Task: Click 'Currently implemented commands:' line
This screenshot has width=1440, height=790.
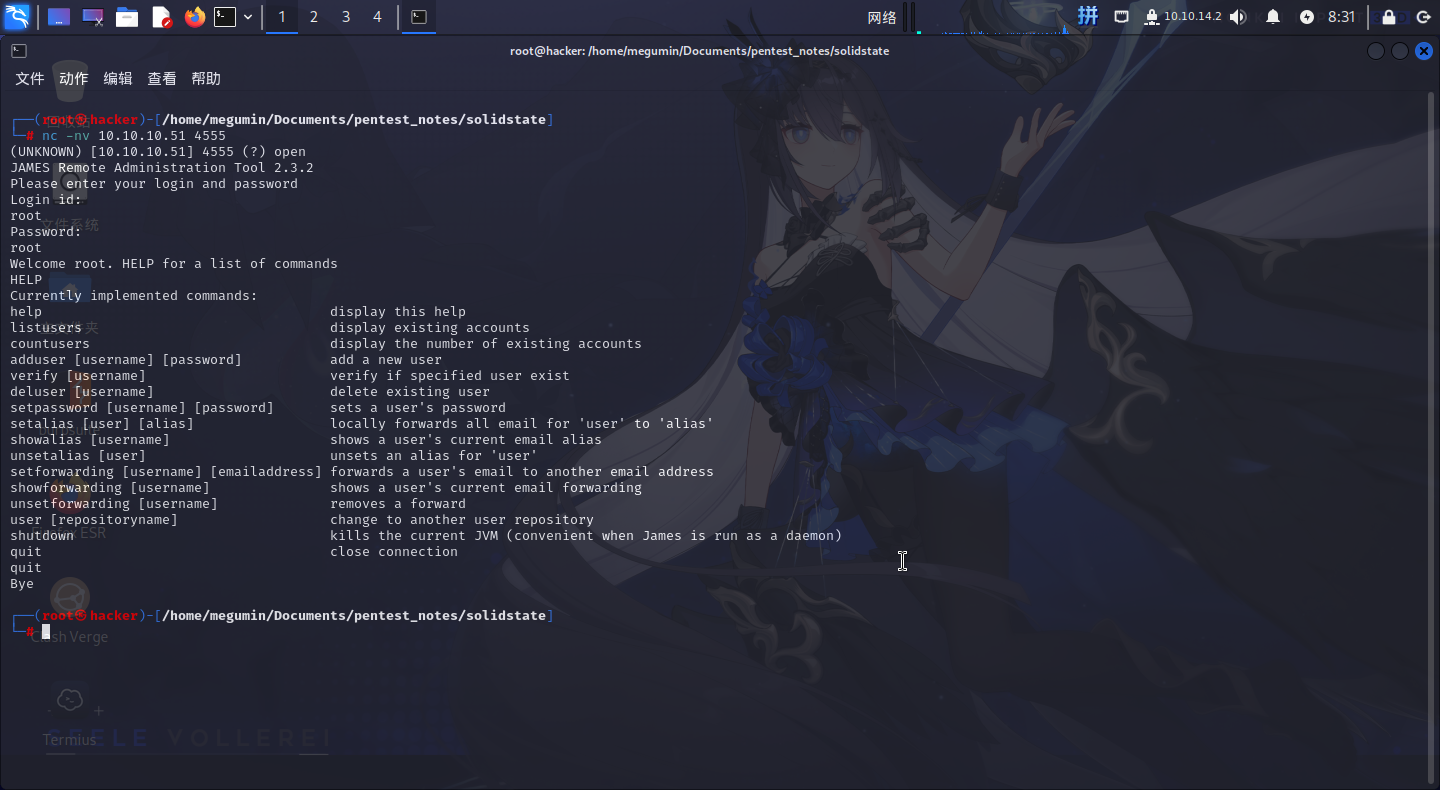Action: click(x=134, y=296)
